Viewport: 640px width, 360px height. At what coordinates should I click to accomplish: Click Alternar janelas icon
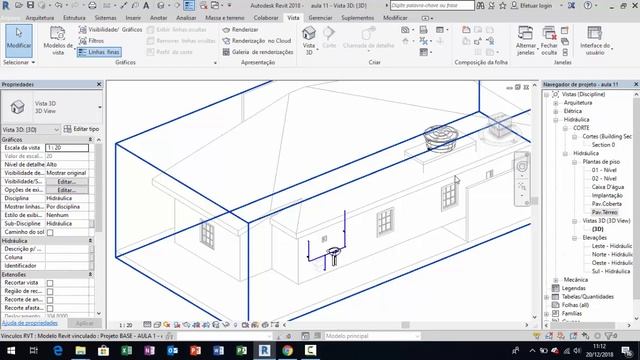tap(525, 33)
